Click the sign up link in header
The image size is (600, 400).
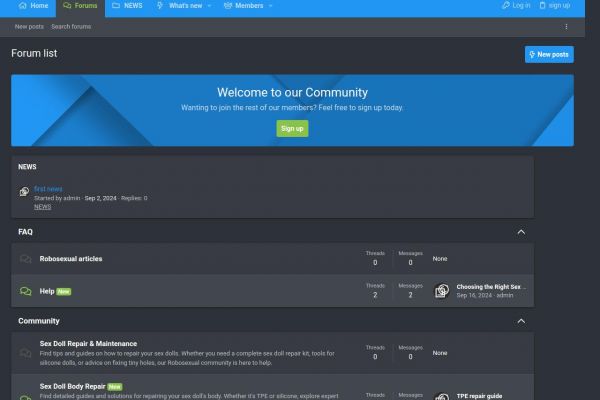pyautogui.click(x=555, y=5)
